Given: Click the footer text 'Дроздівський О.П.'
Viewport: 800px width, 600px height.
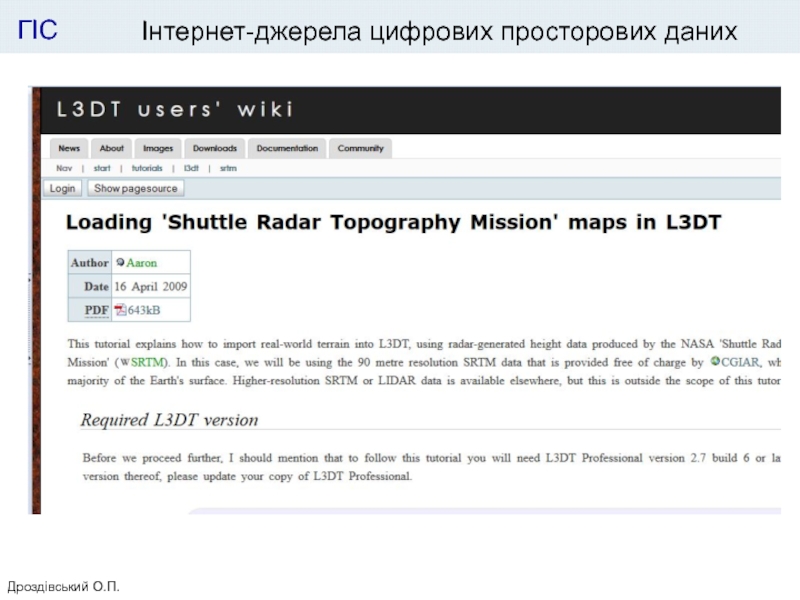Looking at the screenshot, I should coord(63,587).
